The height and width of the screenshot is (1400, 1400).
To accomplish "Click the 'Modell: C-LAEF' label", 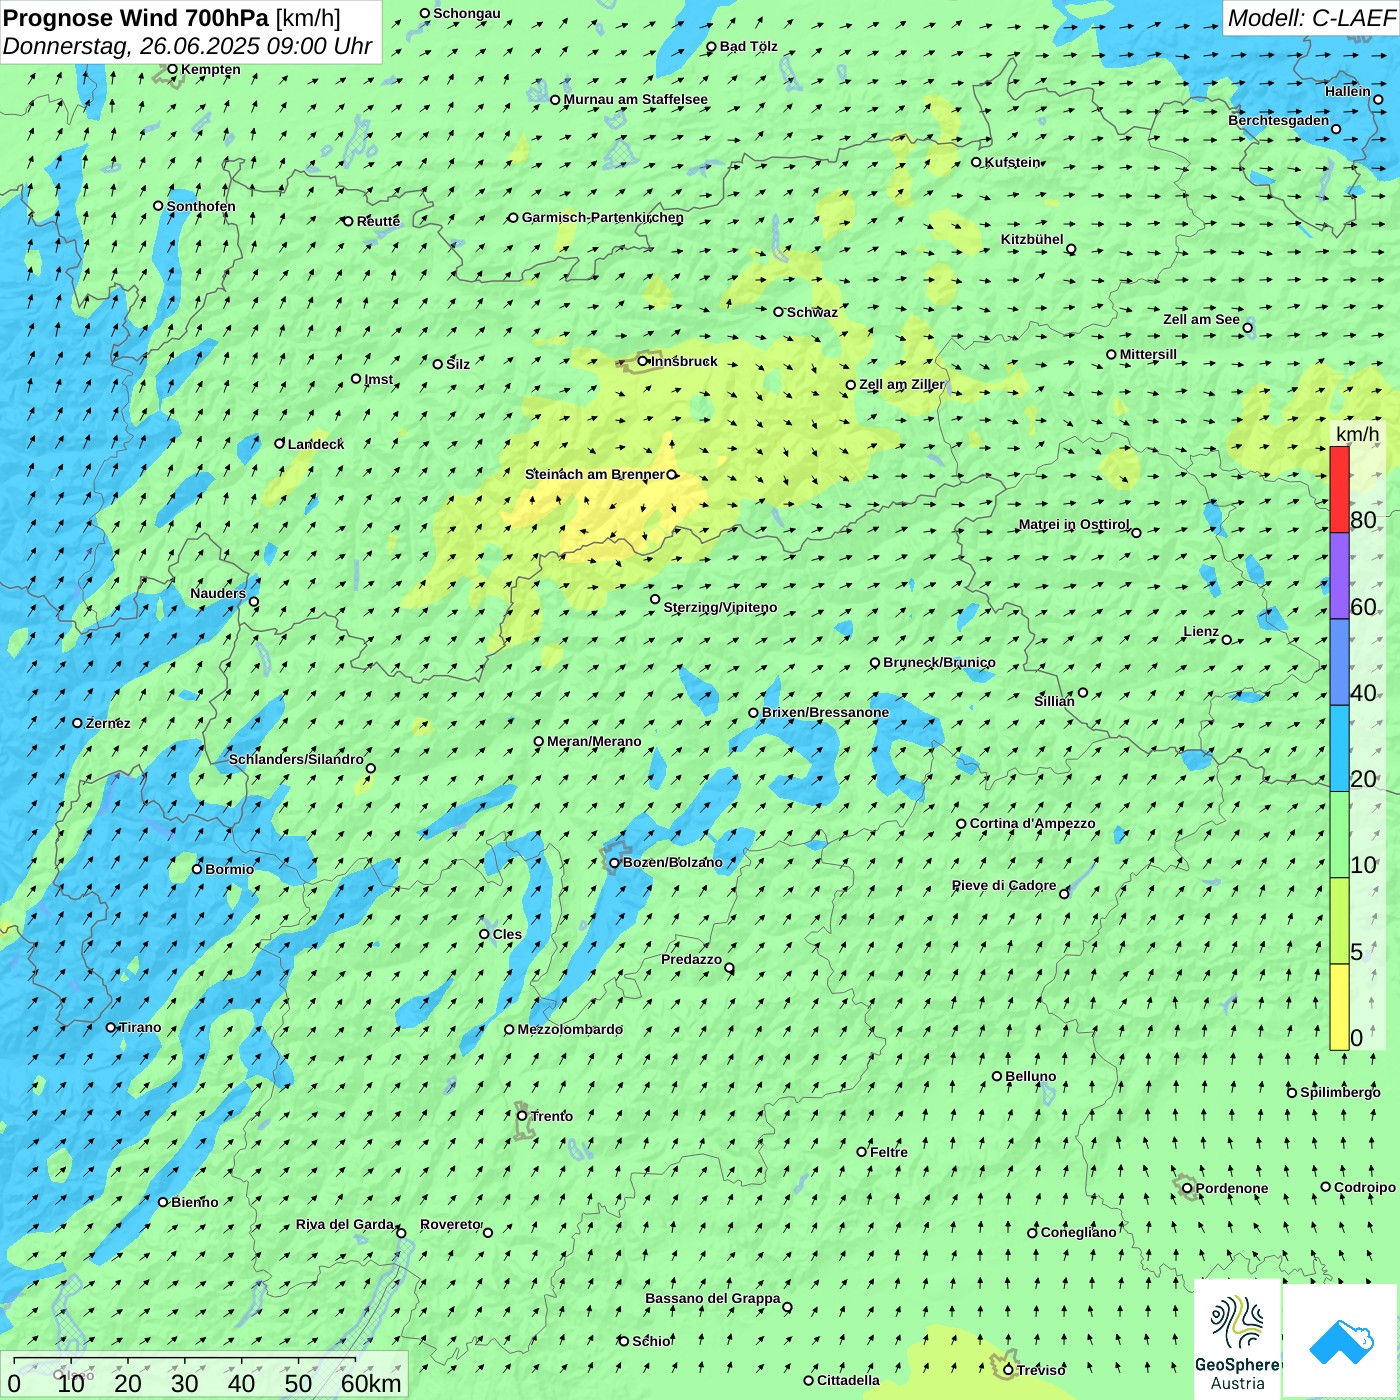I will click(1311, 18).
